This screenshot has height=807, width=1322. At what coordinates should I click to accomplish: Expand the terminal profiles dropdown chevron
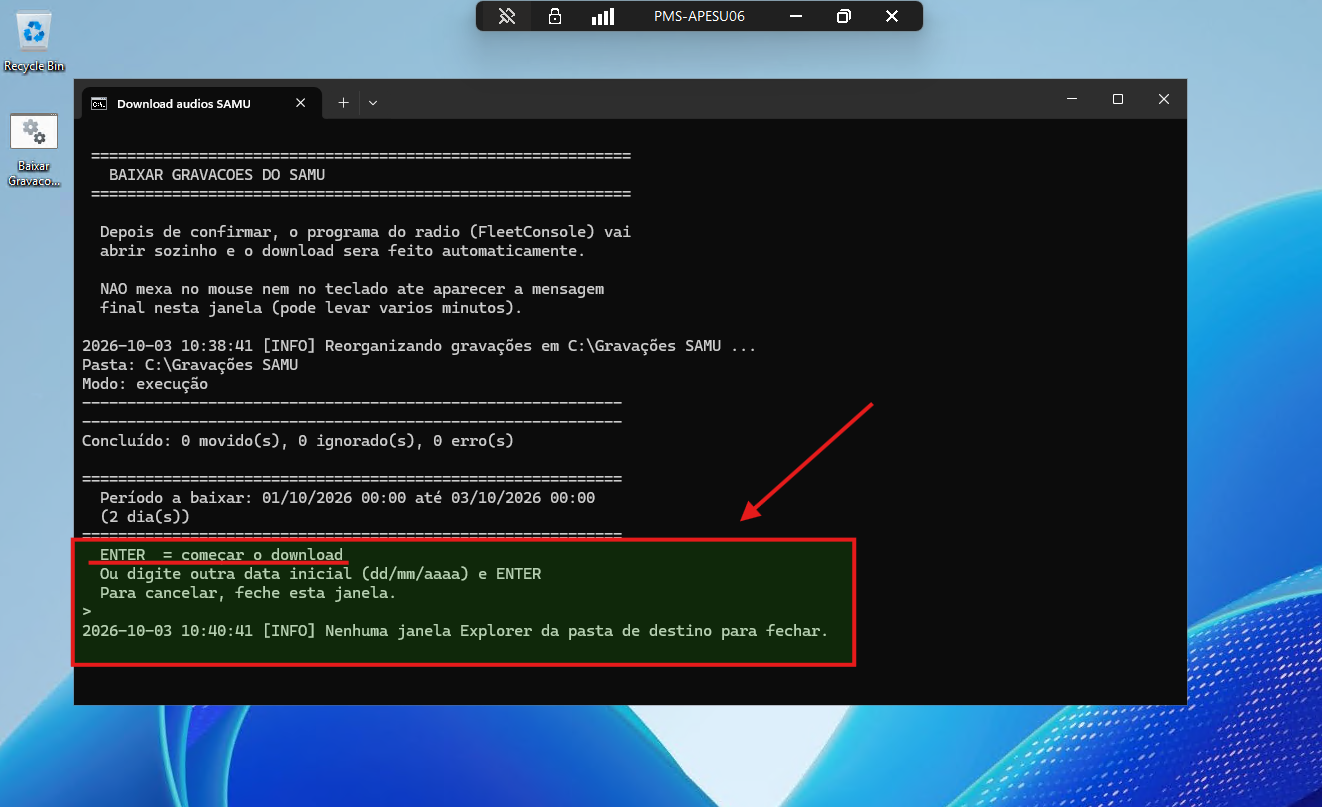click(x=372, y=102)
